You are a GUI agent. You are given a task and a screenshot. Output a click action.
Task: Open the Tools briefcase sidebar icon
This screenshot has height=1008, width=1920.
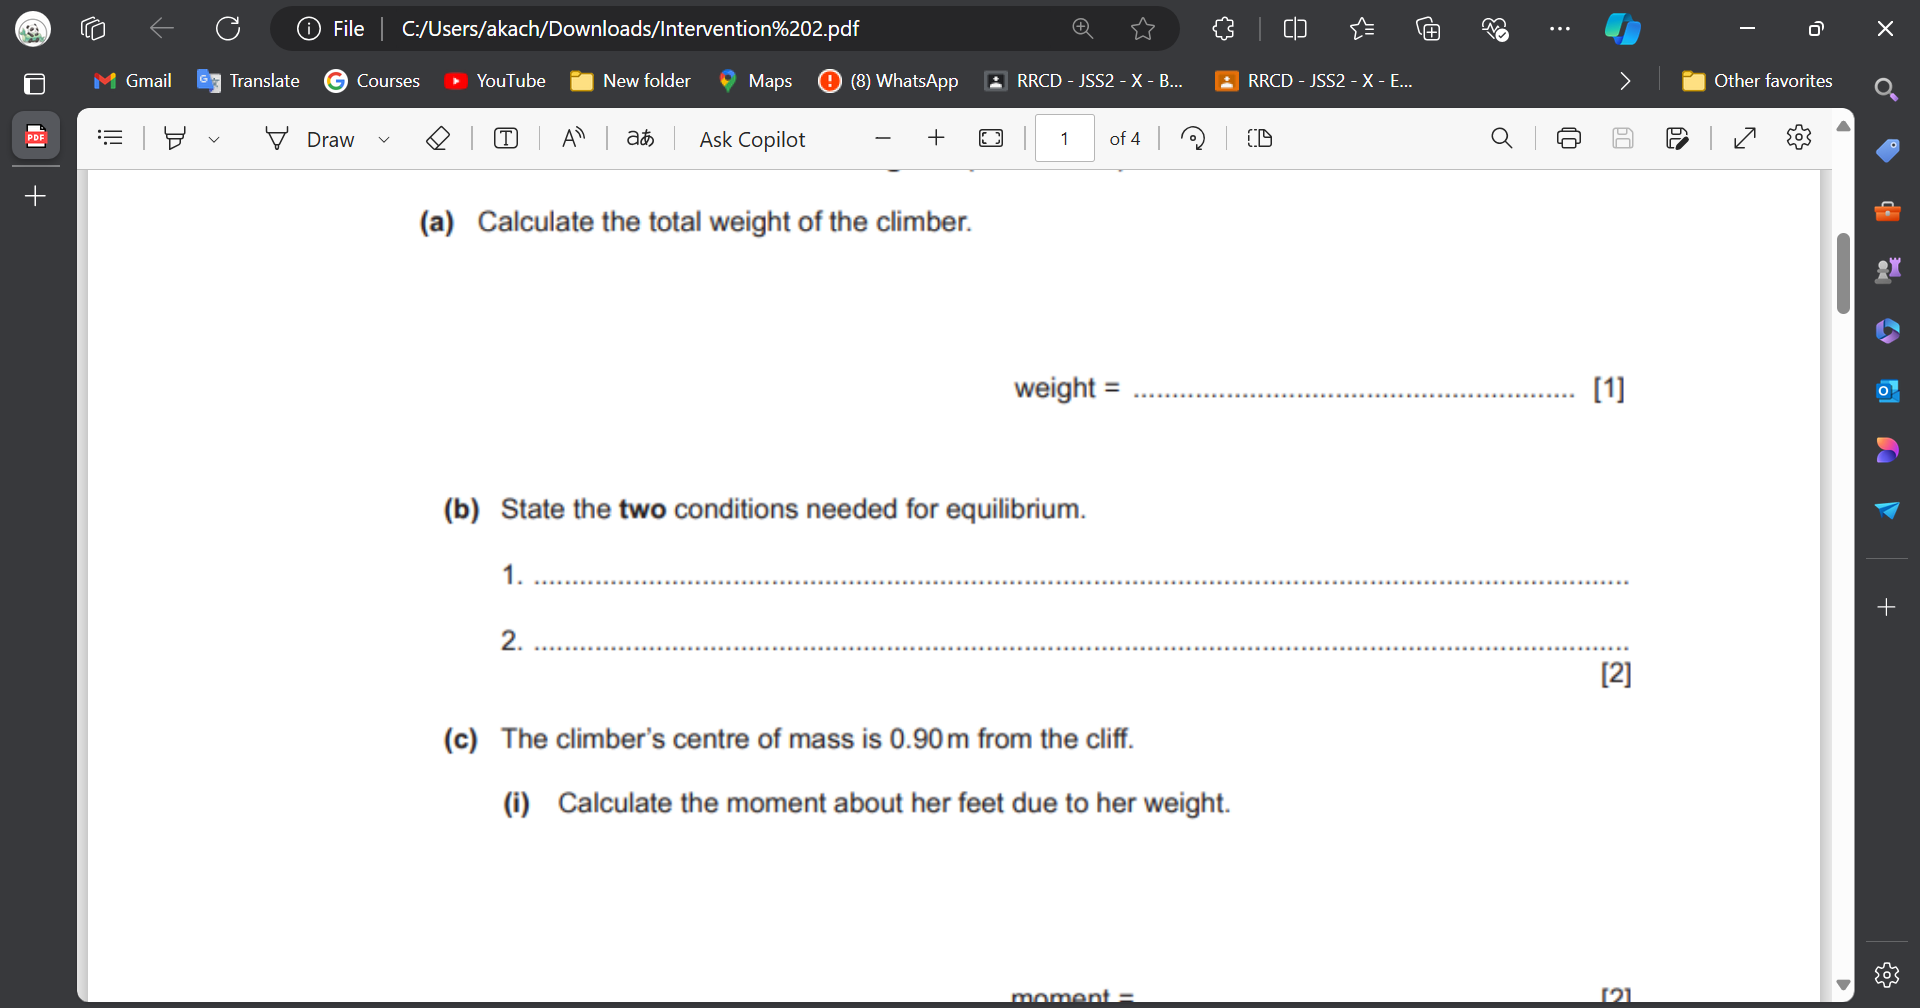(1887, 211)
